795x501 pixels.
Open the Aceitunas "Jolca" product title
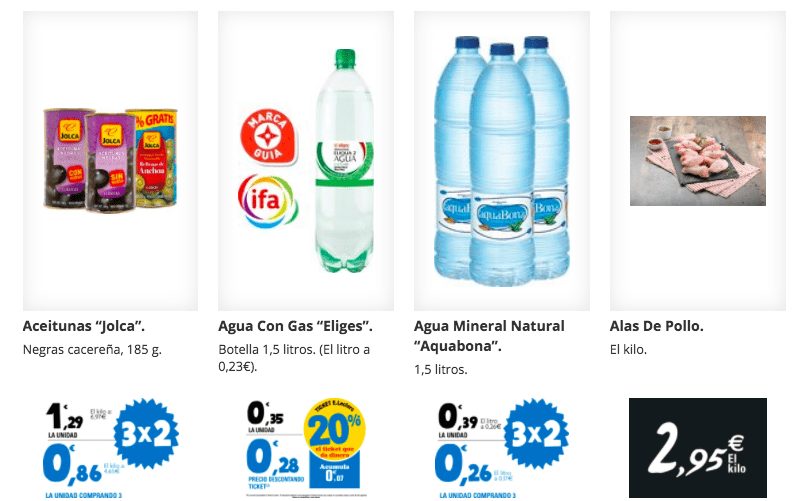pyautogui.click(x=84, y=326)
